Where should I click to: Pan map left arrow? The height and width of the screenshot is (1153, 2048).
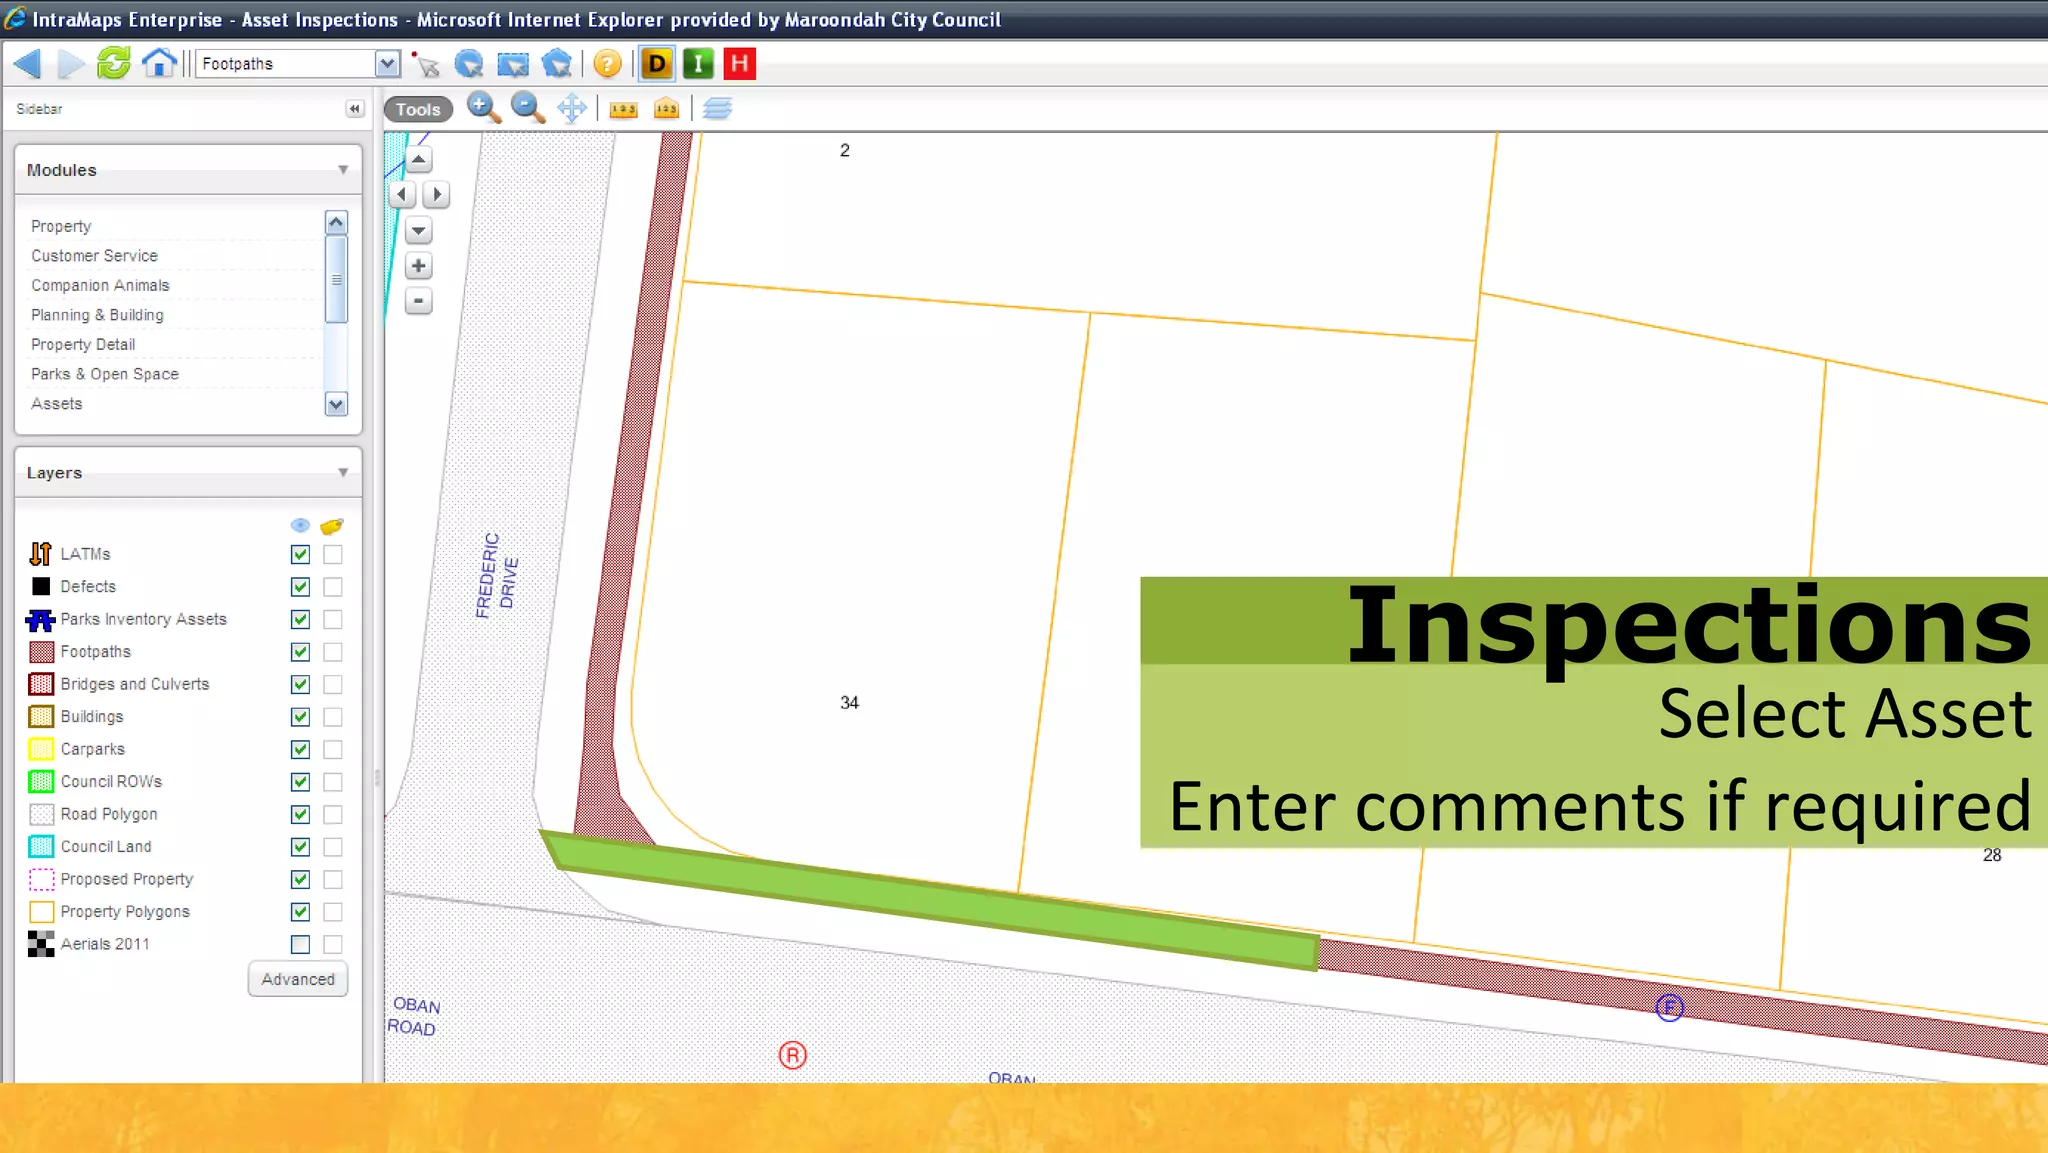pos(402,194)
